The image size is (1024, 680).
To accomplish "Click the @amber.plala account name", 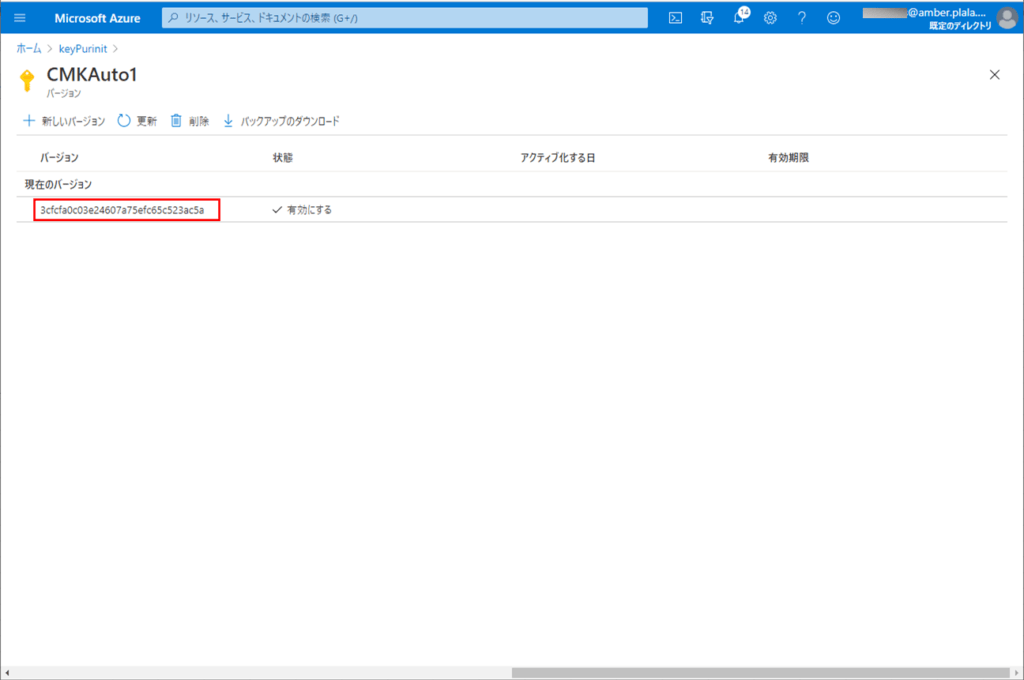I will (x=946, y=12).
